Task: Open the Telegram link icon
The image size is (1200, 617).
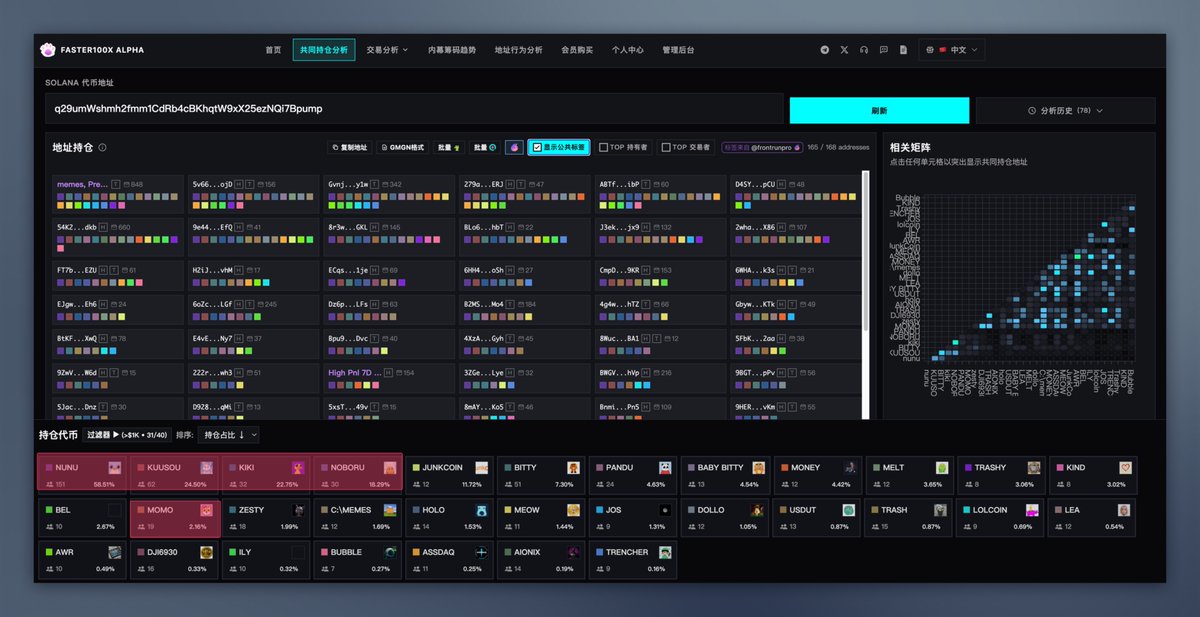Action: [x=825, y=49]
